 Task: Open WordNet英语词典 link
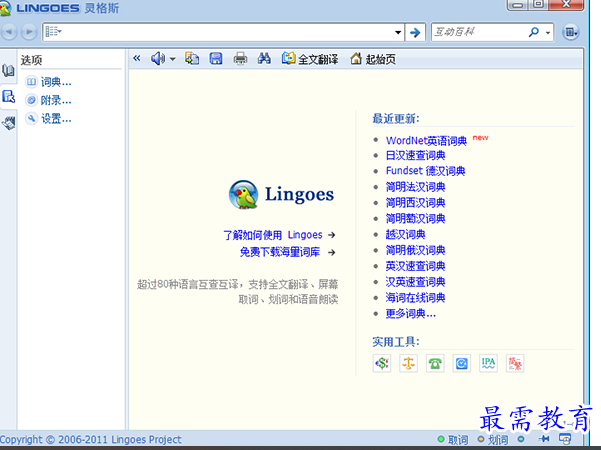point(426,141)
